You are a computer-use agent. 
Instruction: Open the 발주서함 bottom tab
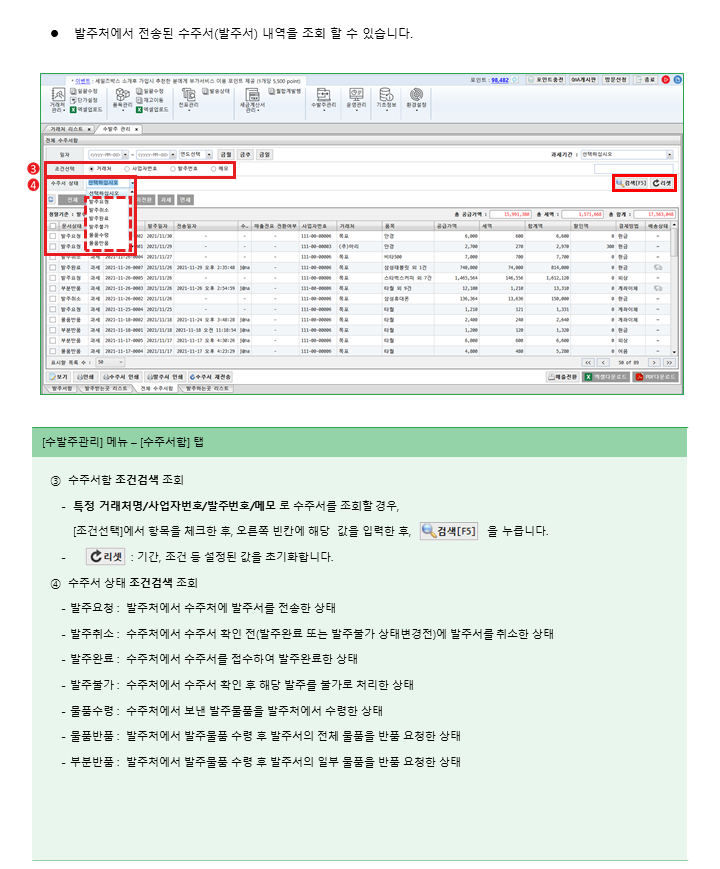coord(62,389)
